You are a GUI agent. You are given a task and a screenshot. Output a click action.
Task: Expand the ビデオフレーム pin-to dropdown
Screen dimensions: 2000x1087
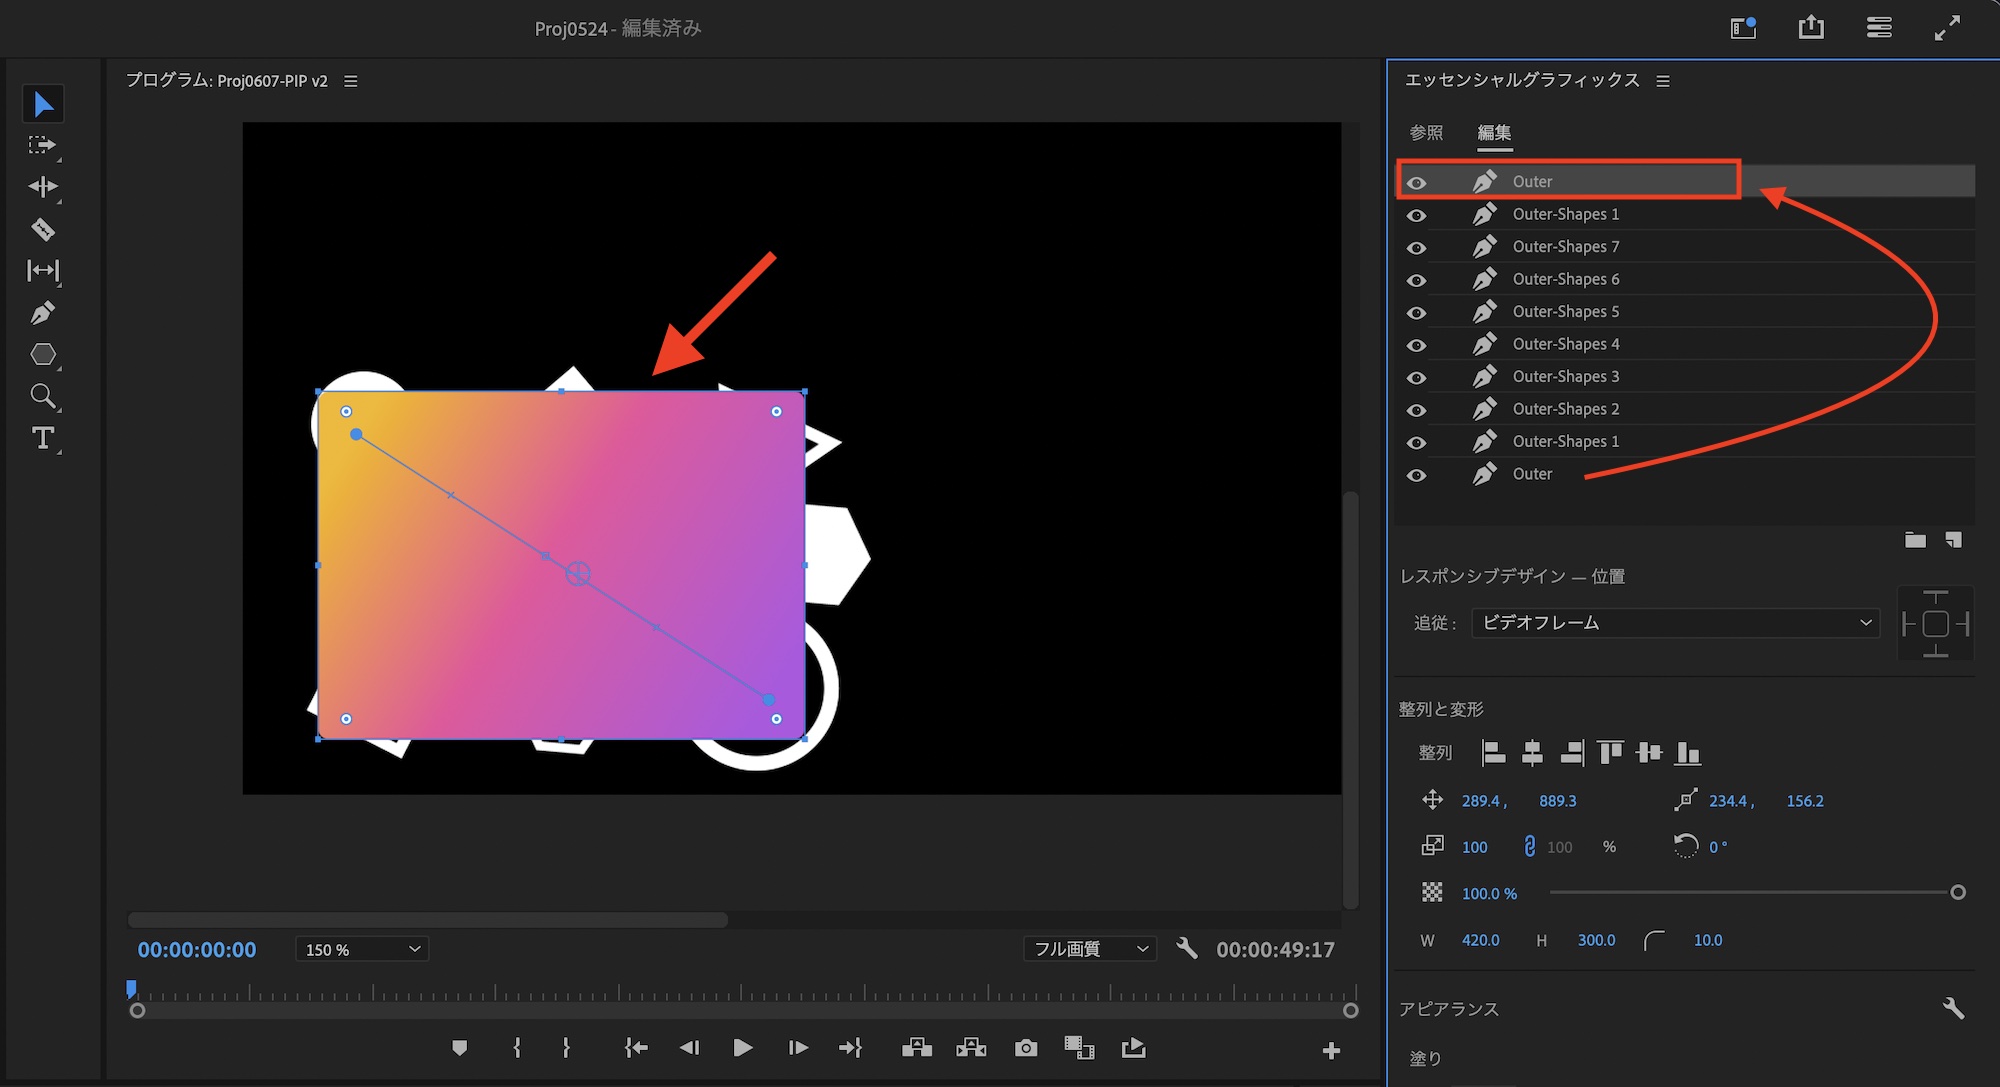(1675, 623)
